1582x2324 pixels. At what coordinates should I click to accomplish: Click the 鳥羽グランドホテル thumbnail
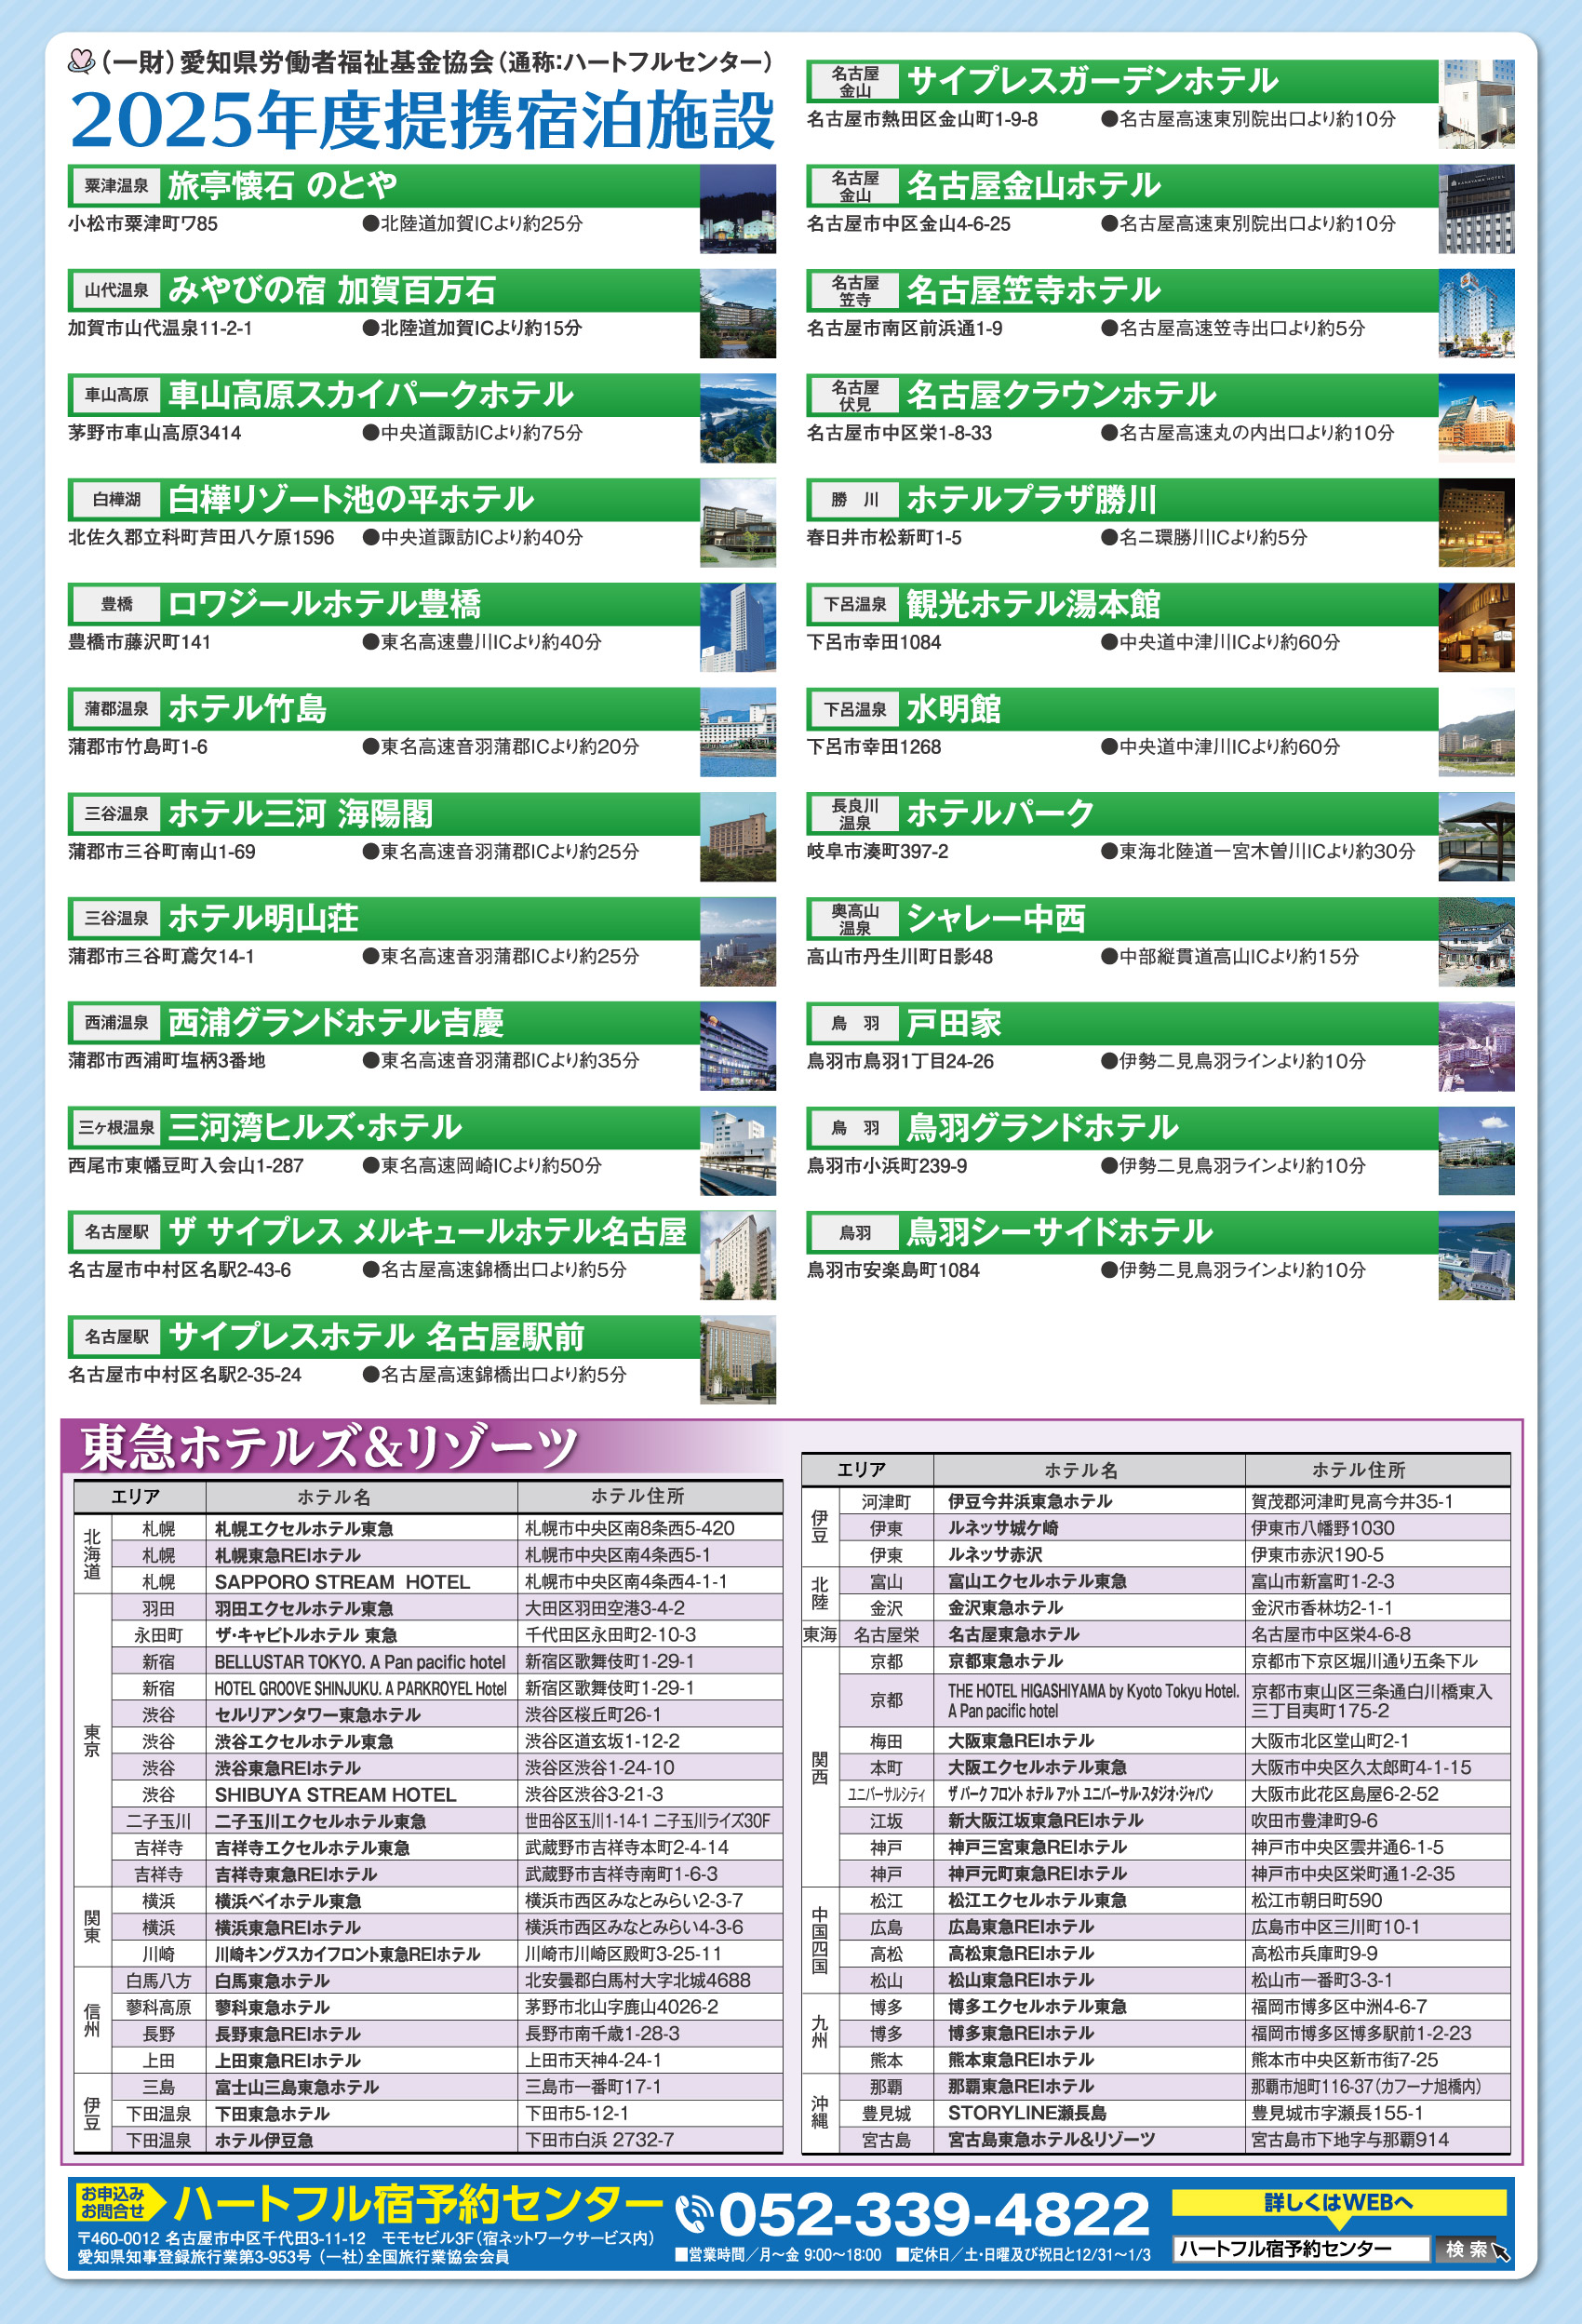pyautogui.click(x=1476, y=1151)
